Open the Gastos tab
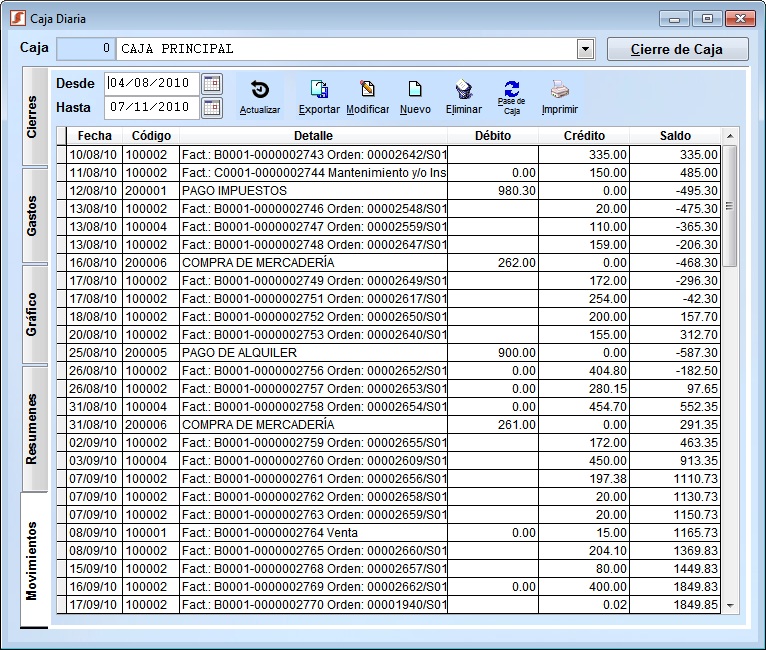The width and height of the screenshot is (766, 650). pyautogui.click(x=33, y=215)
